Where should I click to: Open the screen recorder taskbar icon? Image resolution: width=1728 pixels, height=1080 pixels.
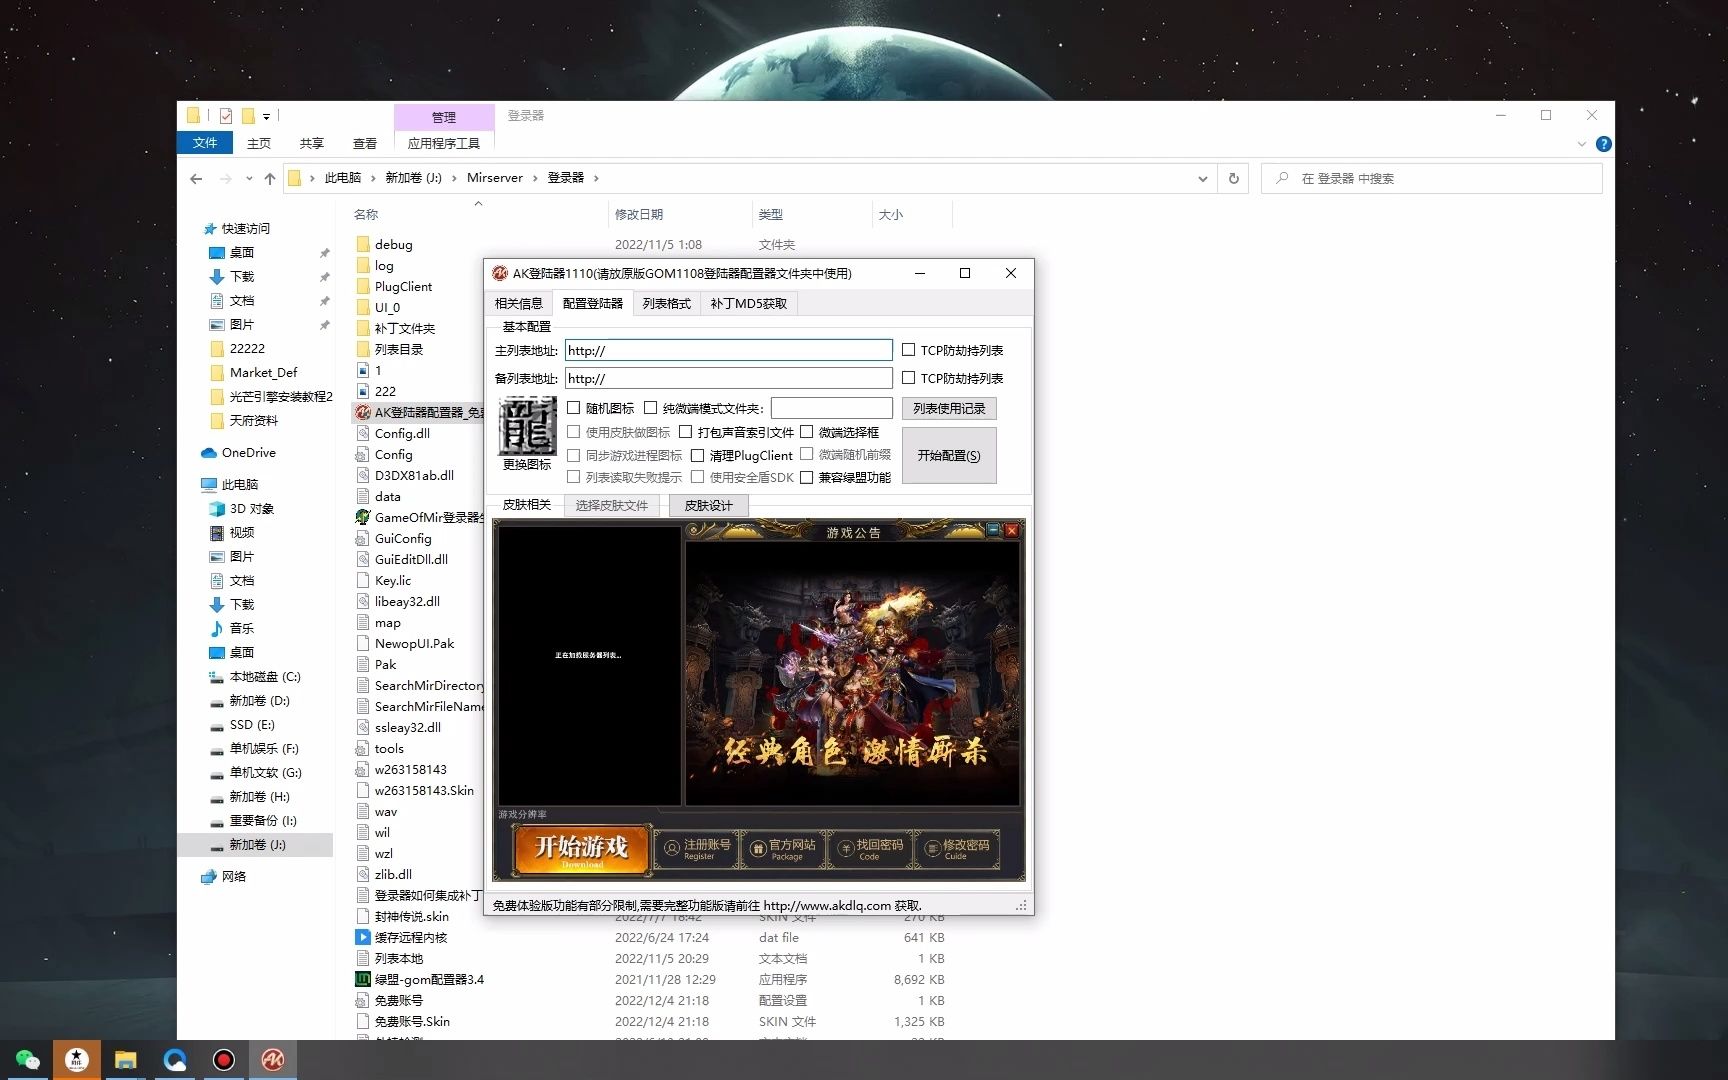[224, 1060]
